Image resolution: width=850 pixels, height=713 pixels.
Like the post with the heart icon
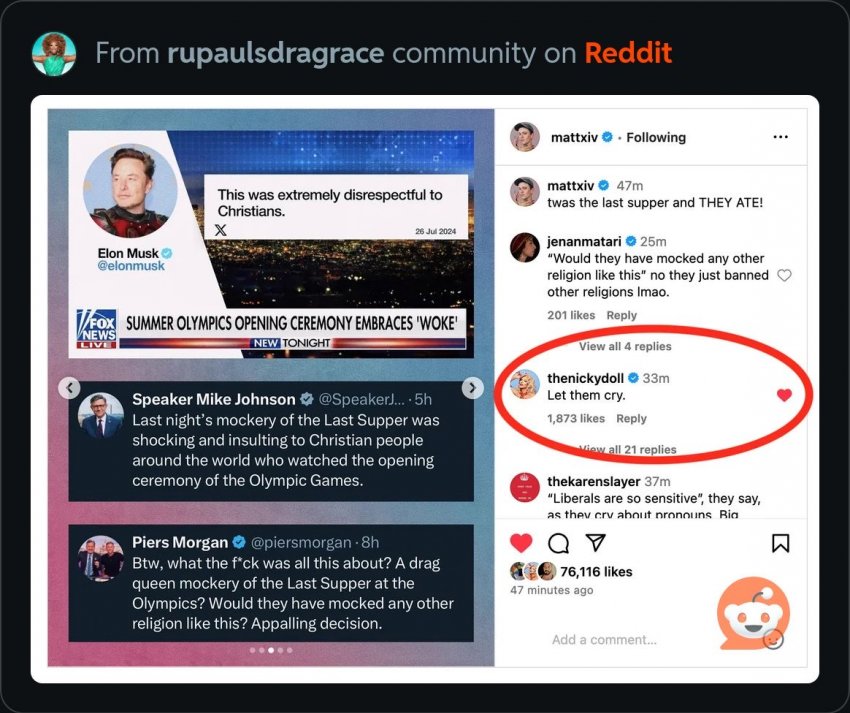click(521, 543)
